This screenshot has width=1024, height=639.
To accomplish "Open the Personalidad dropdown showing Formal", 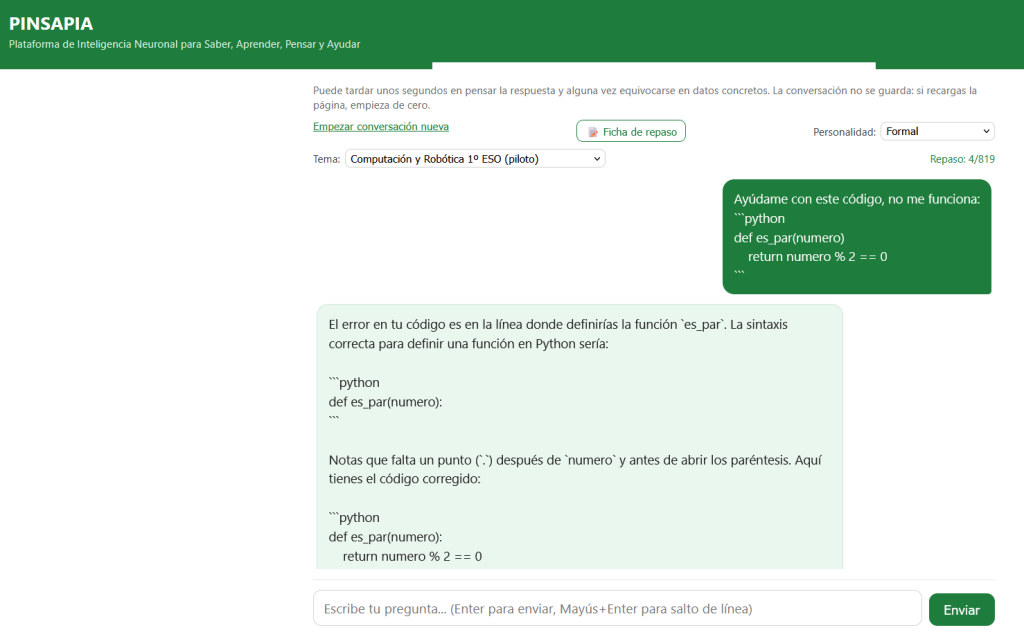I will tap(937, 131).
